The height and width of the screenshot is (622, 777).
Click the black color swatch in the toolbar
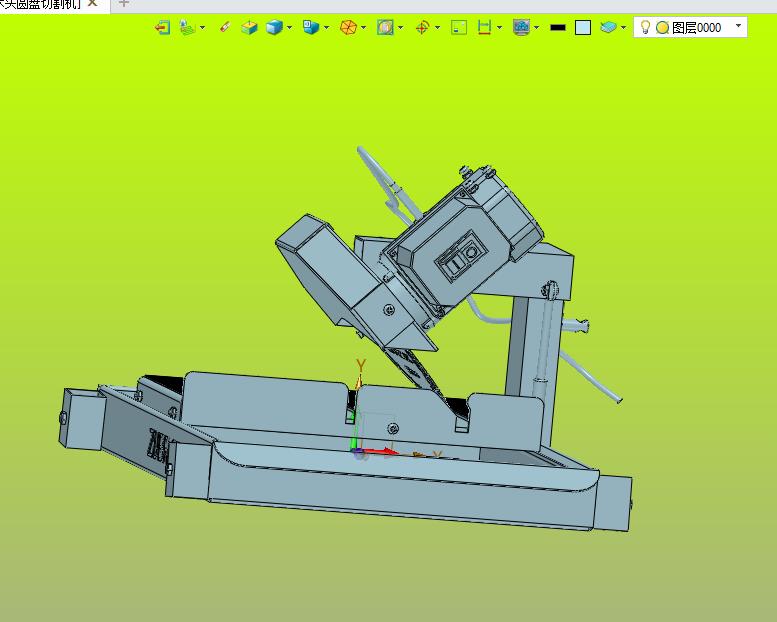558,28
